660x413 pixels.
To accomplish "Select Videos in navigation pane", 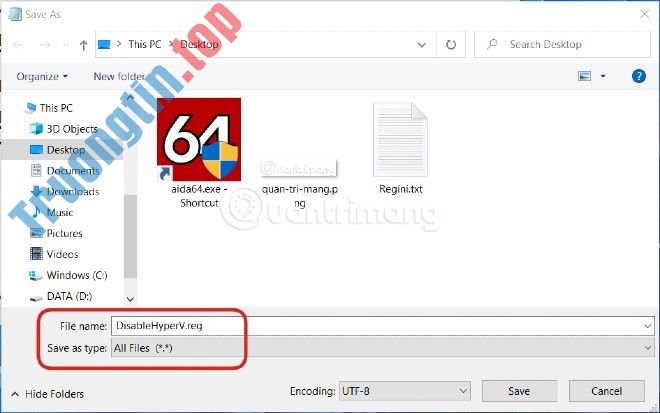I will click(x=62, y=254).
